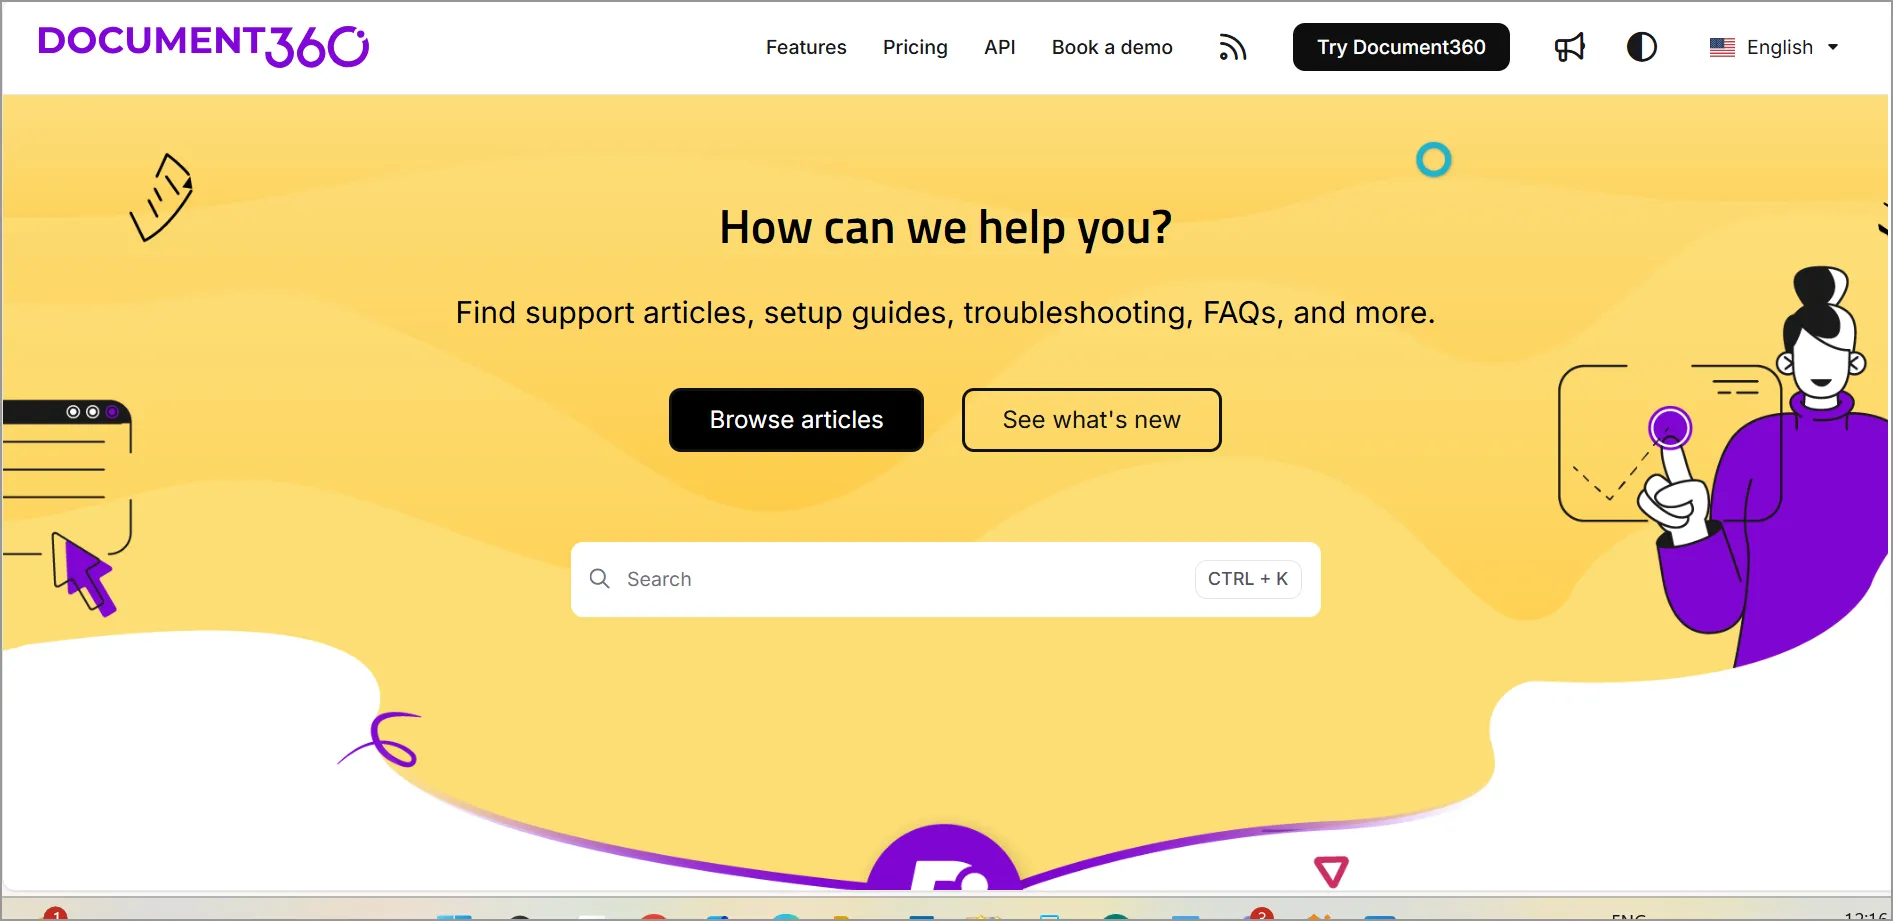This screenshot has width=1893, height=921.
Task: Toggle dark mode using the contrast icon
Action: tap(1641, 46)
